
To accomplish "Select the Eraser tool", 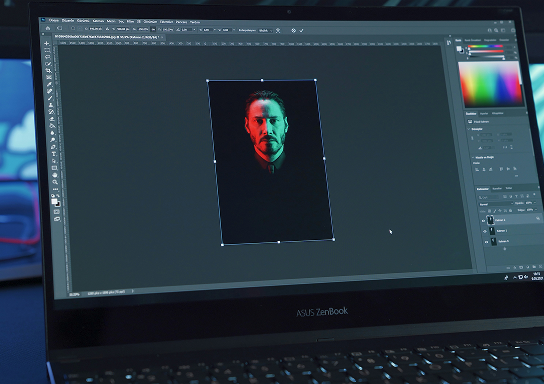I will coord(52,119).
